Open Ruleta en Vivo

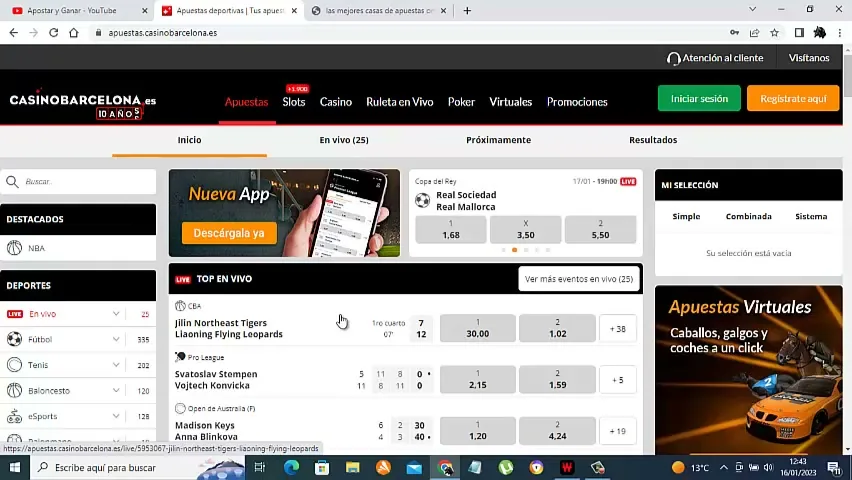(400, 102)
